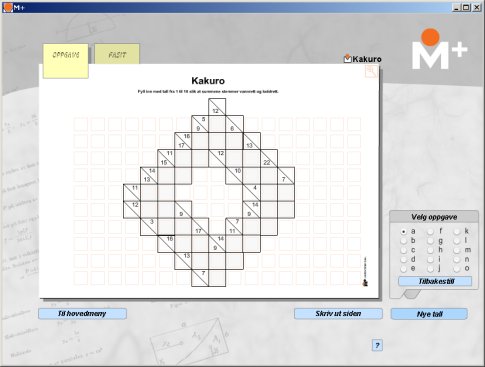The height and width of the screenshot is (367, 485).
Task: Select exercise option f
Action: tap(431, 231)
